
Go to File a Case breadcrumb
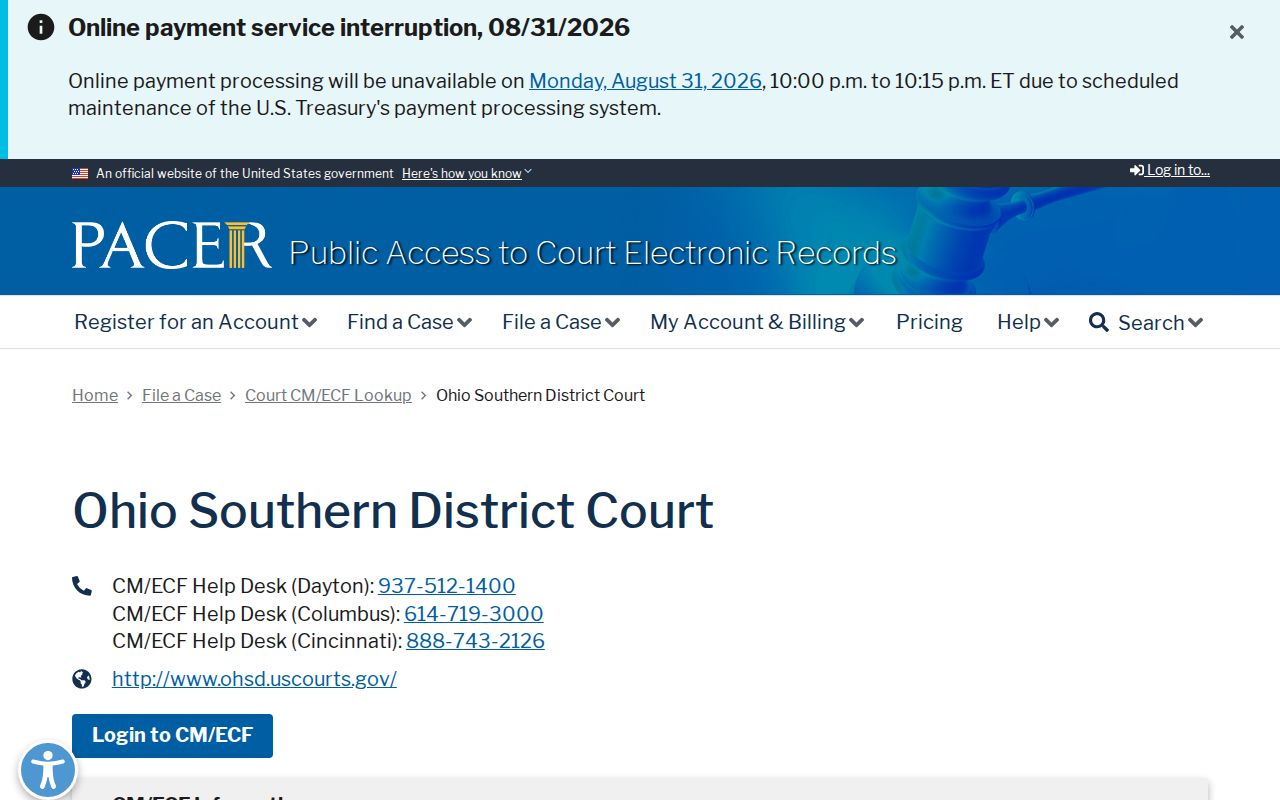click(x=181, y=395)
